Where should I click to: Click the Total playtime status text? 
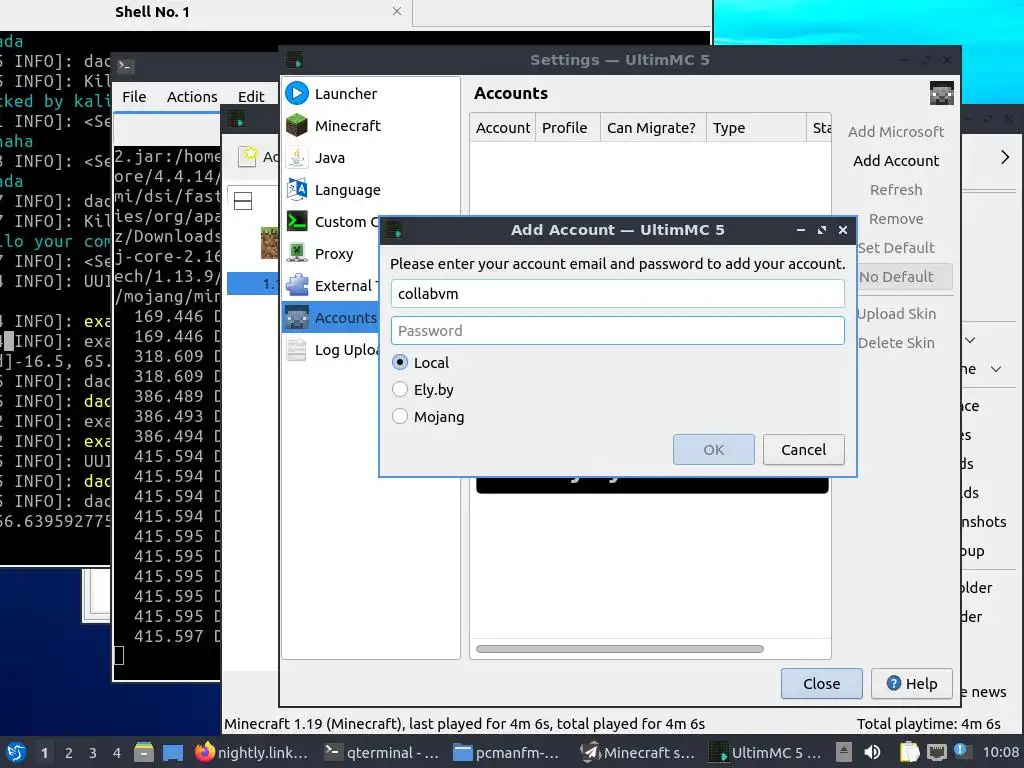(x=929, y=724)
